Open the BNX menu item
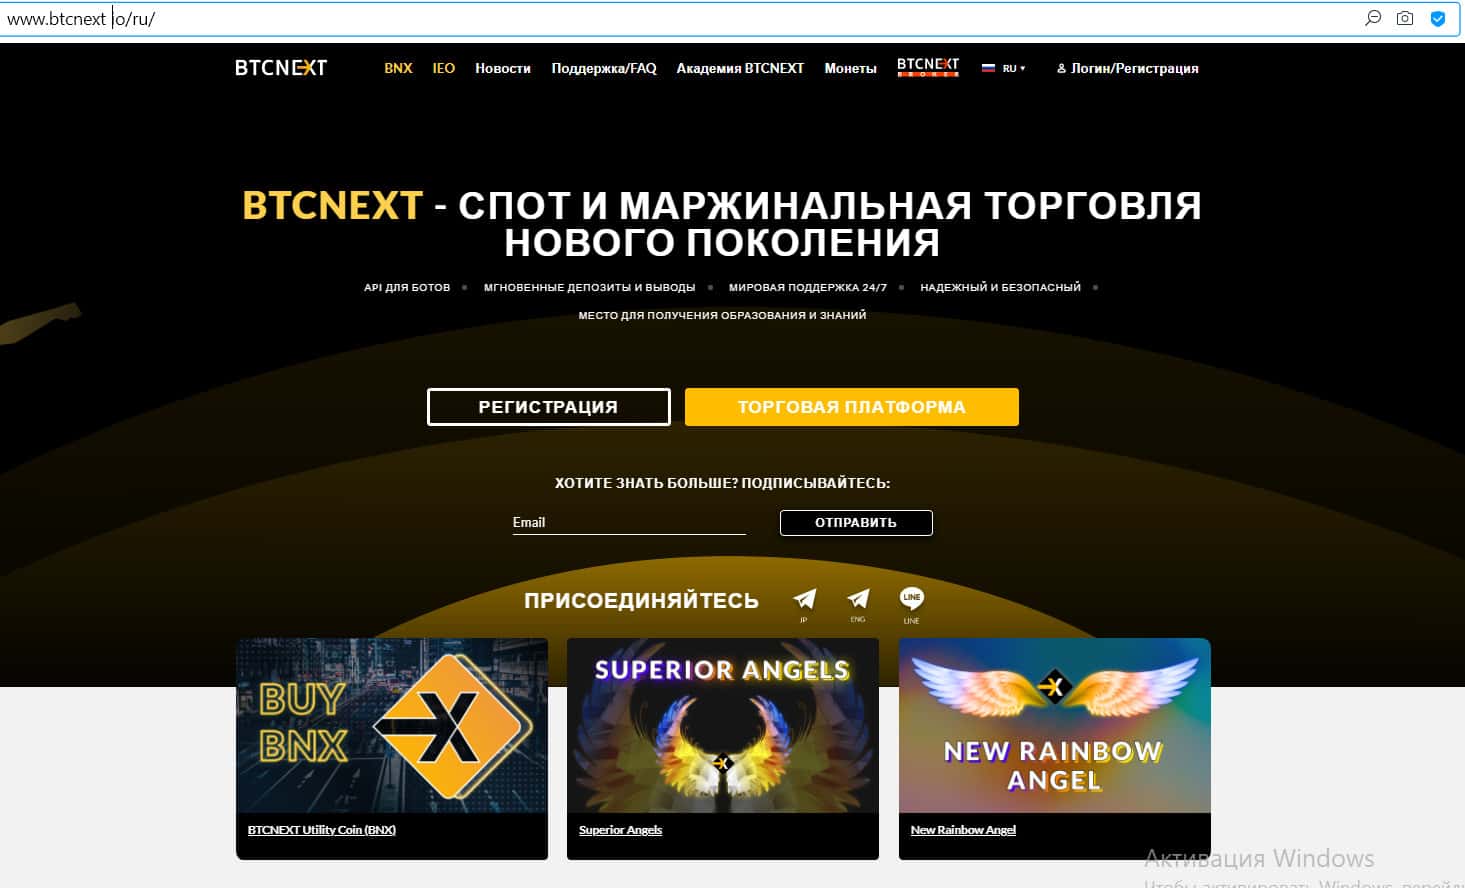The image size is (1465, 888). 398,68
